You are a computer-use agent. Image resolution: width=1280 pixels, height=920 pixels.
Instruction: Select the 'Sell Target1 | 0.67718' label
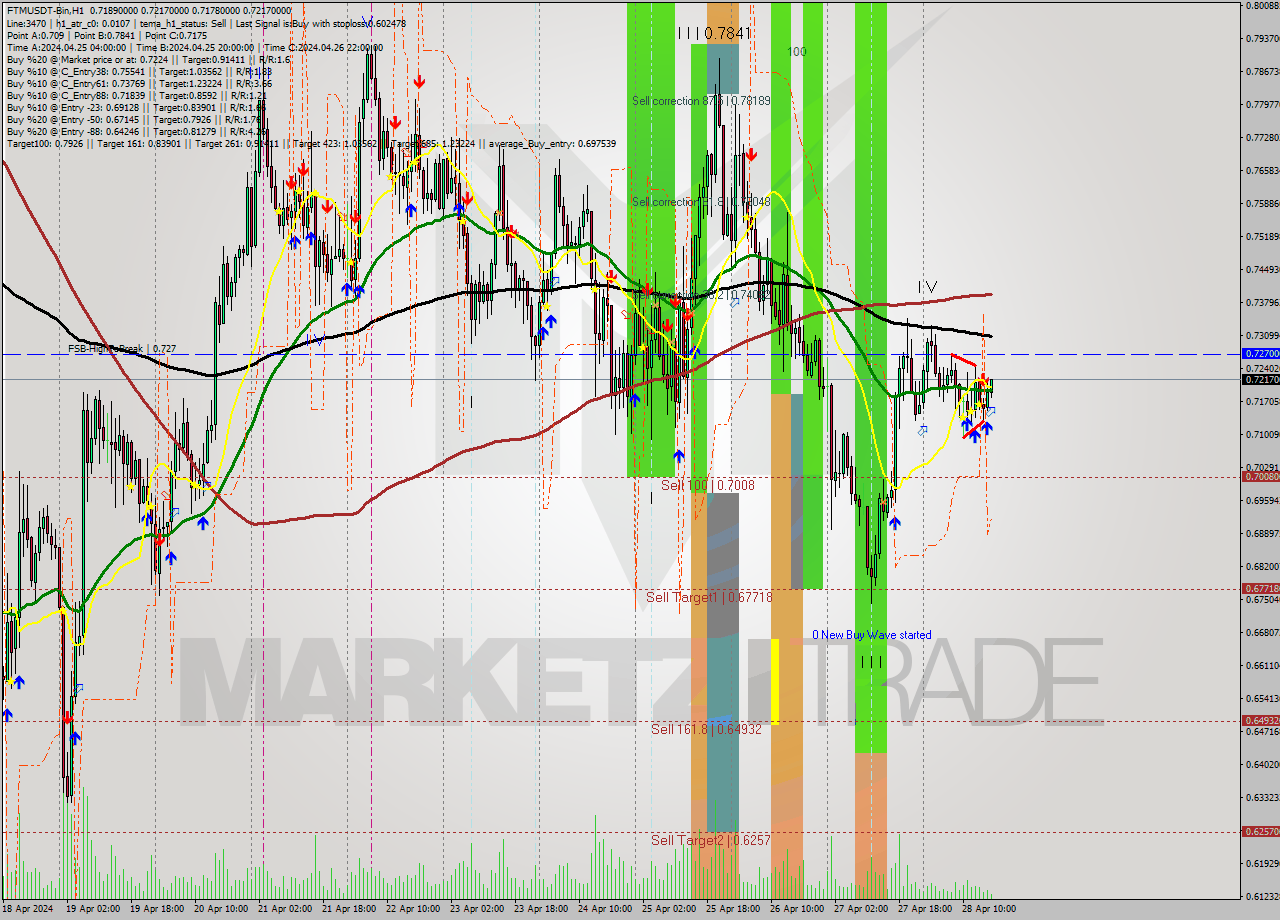click(x=709, y=597)
